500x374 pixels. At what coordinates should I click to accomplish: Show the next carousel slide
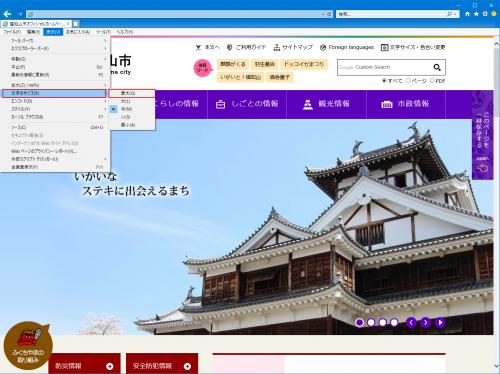click(x=425, y=322)
